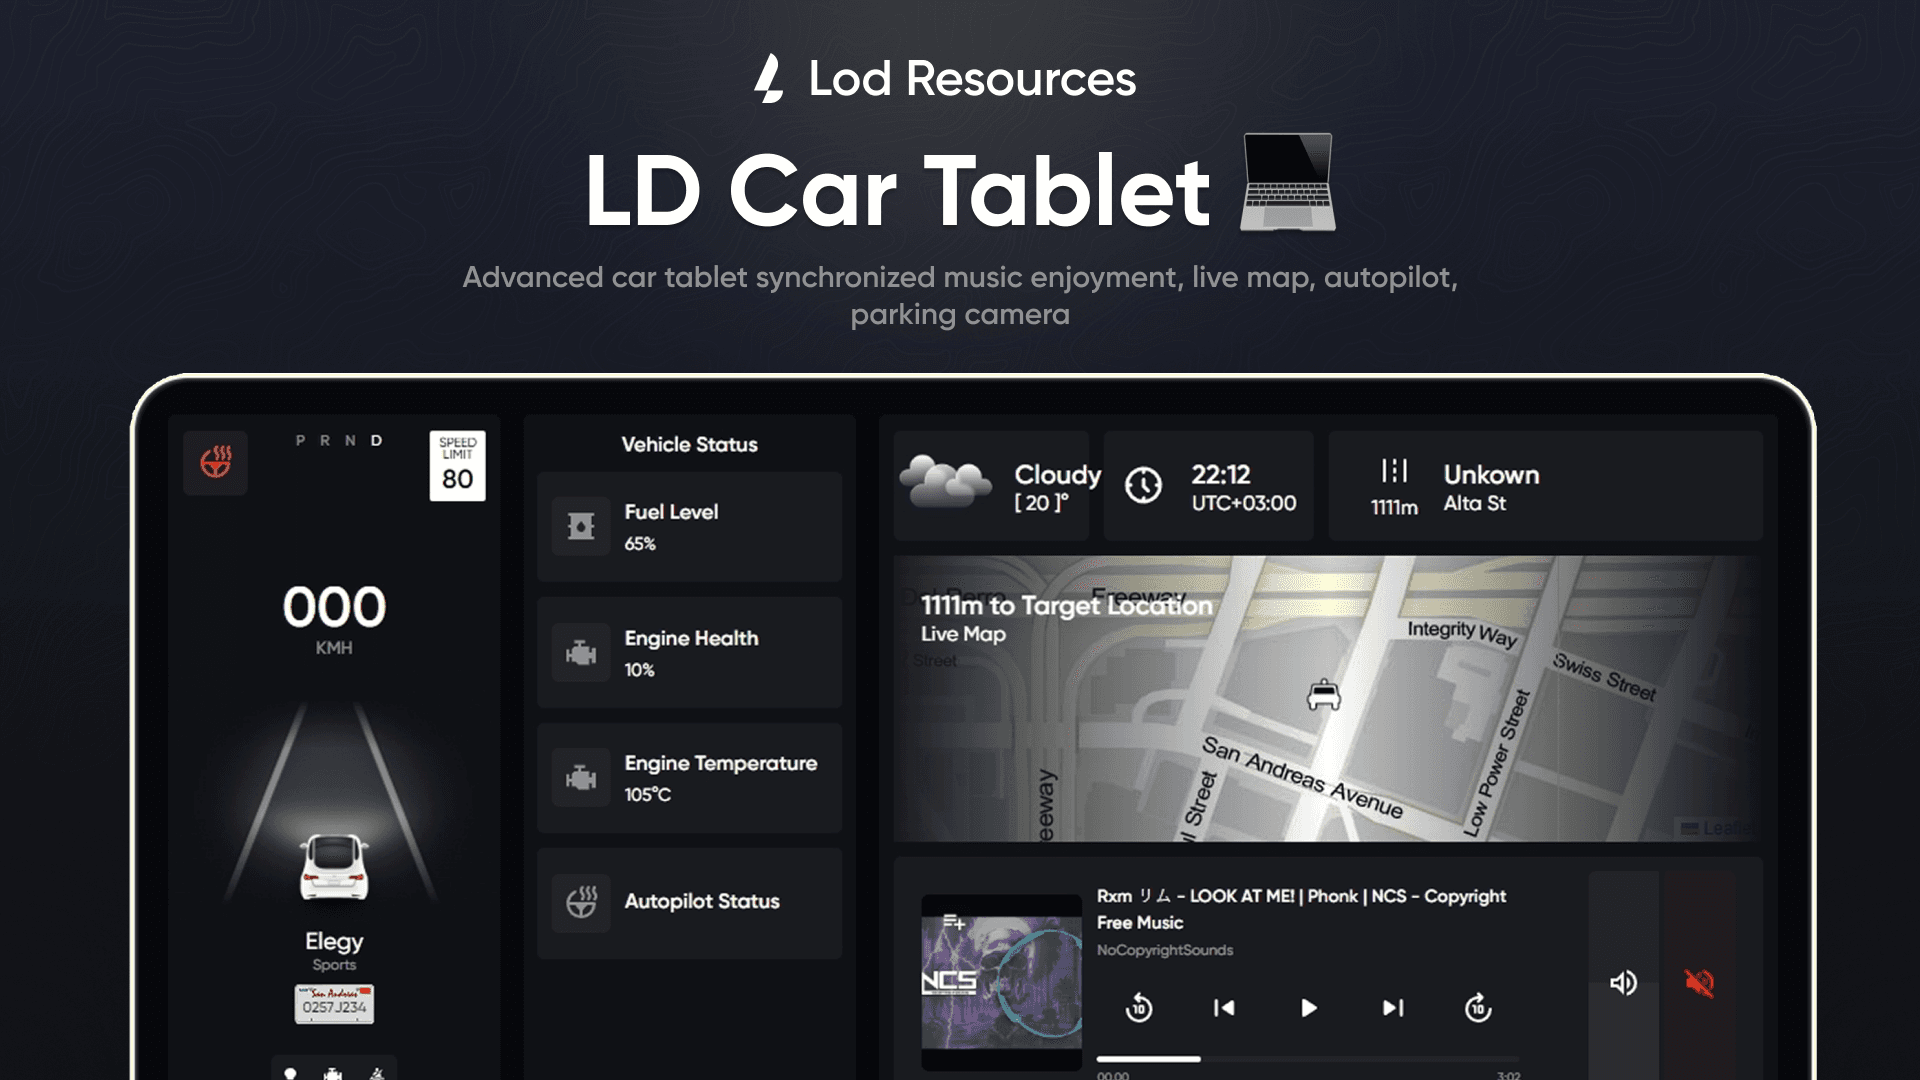Select gear P in PRND indicator
This screenshot has width=1920, height=1080.
[x=300, y=441]
